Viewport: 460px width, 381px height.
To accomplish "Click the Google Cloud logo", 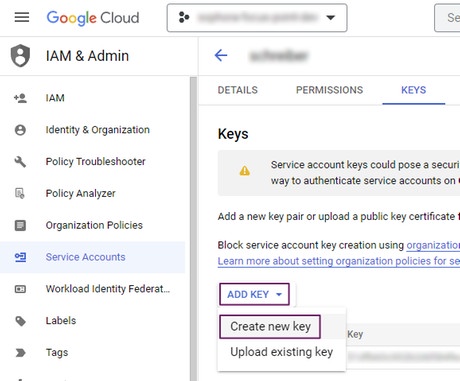I will coord(93,18).
